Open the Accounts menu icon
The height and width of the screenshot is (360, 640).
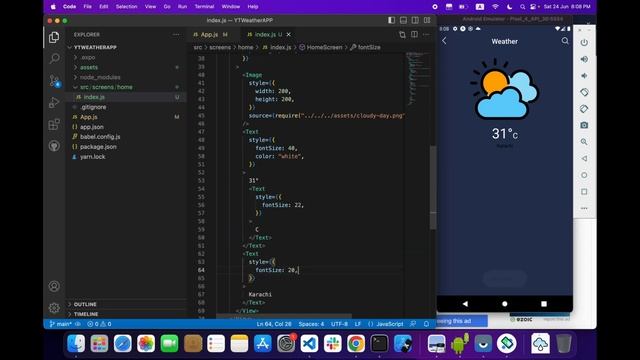tap(54, 286)
